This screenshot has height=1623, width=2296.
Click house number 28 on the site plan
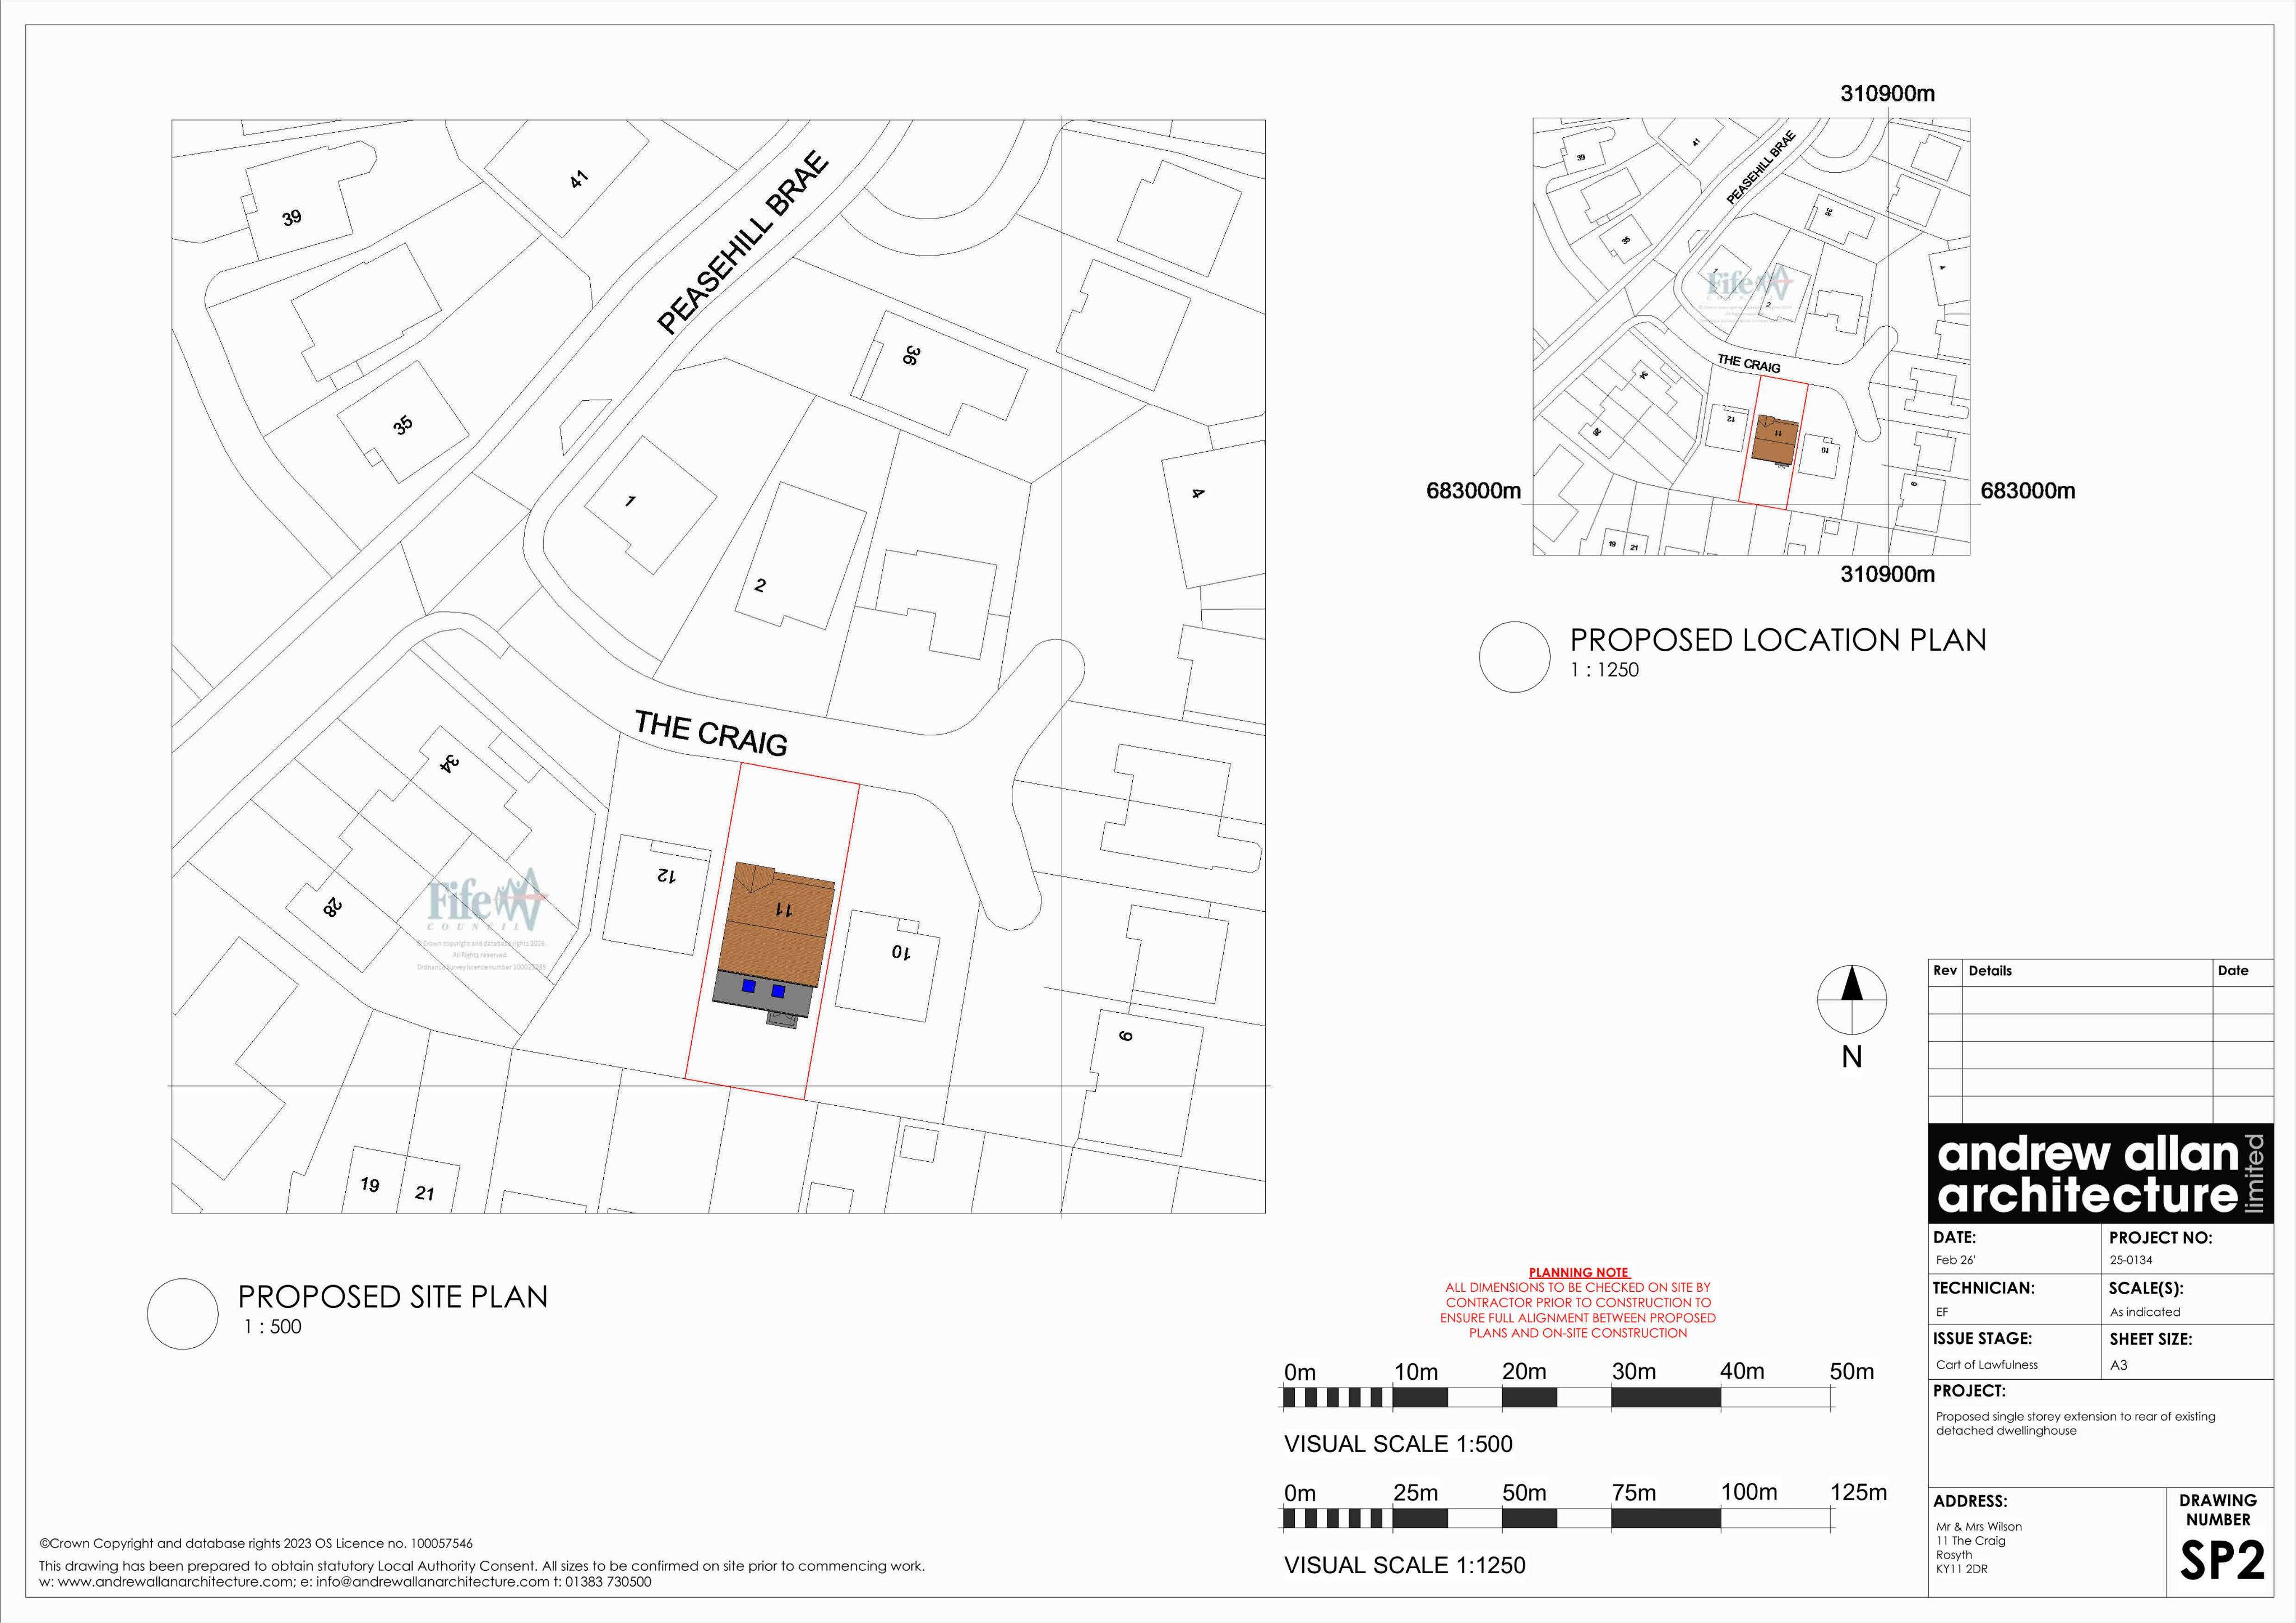coord(332,907)
